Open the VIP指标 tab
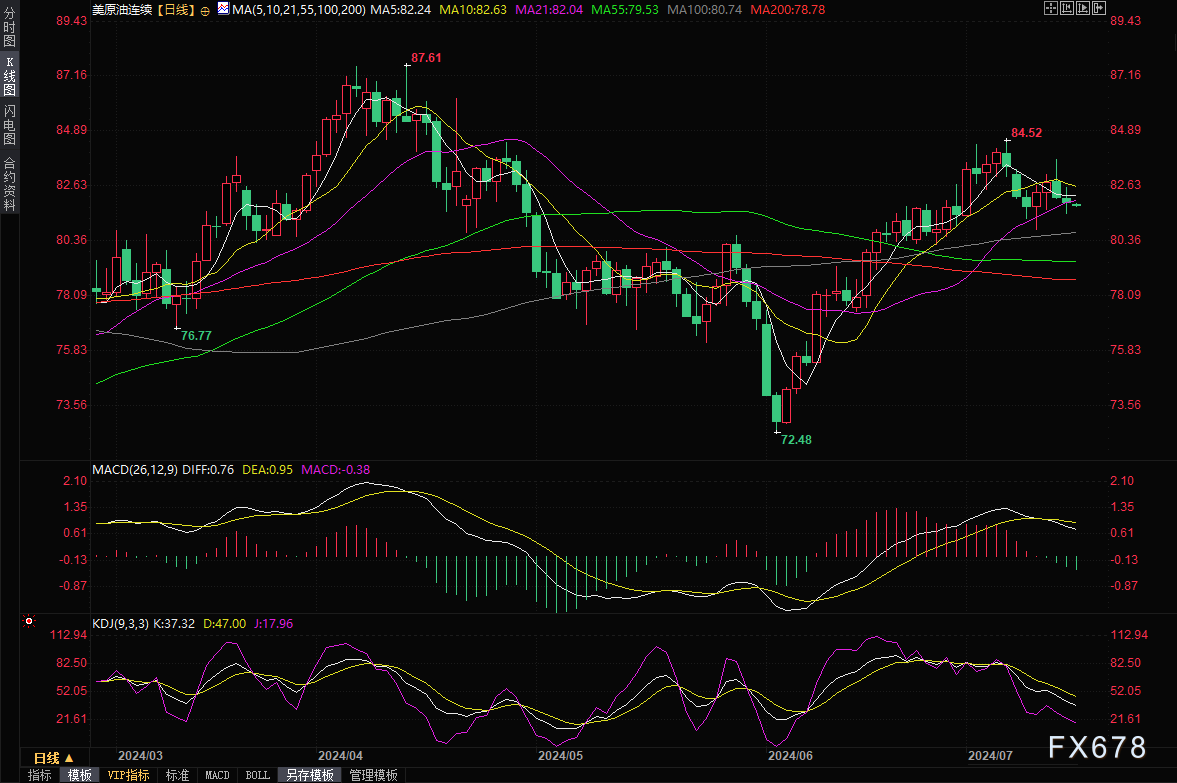Viewport: 1177px width, 783px height. (128, 775)
